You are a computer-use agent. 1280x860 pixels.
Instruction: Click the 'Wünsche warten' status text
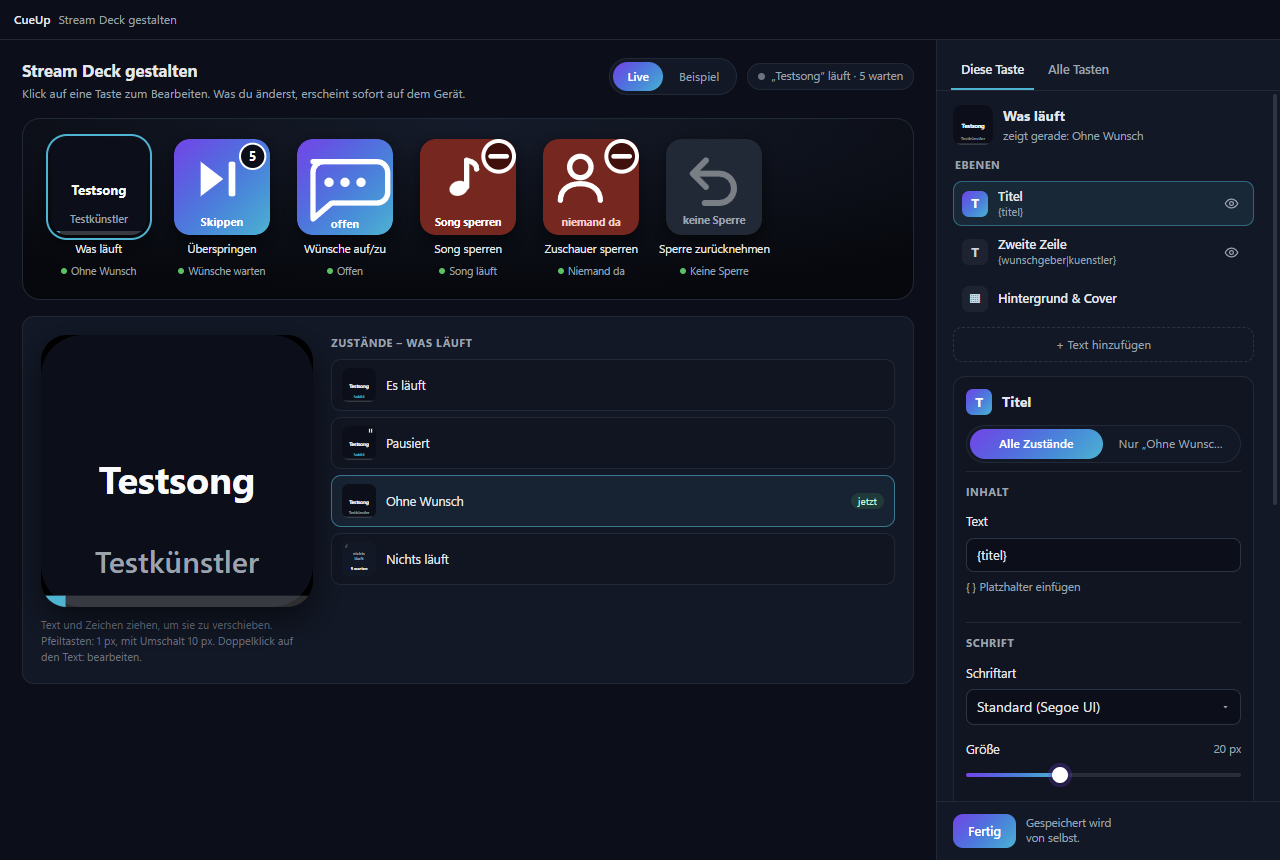point(227,271)
